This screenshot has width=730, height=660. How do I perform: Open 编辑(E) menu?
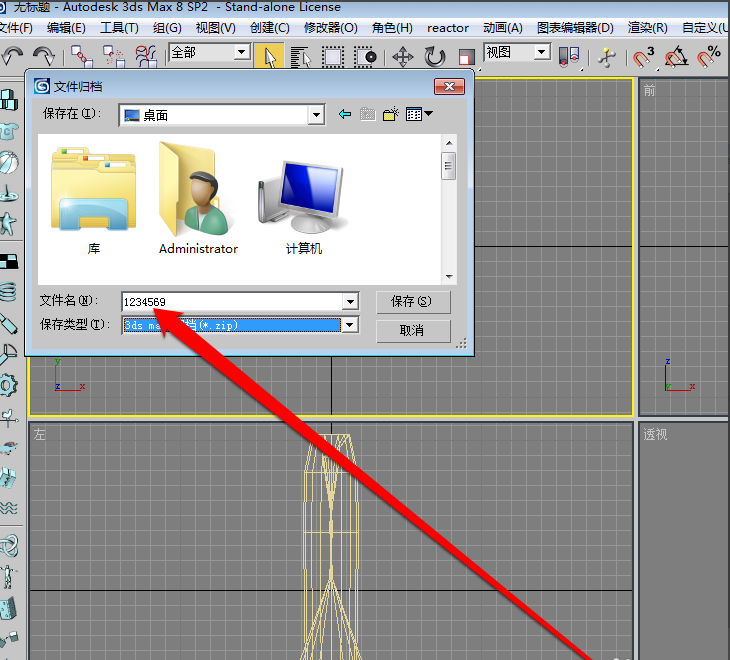66,28
